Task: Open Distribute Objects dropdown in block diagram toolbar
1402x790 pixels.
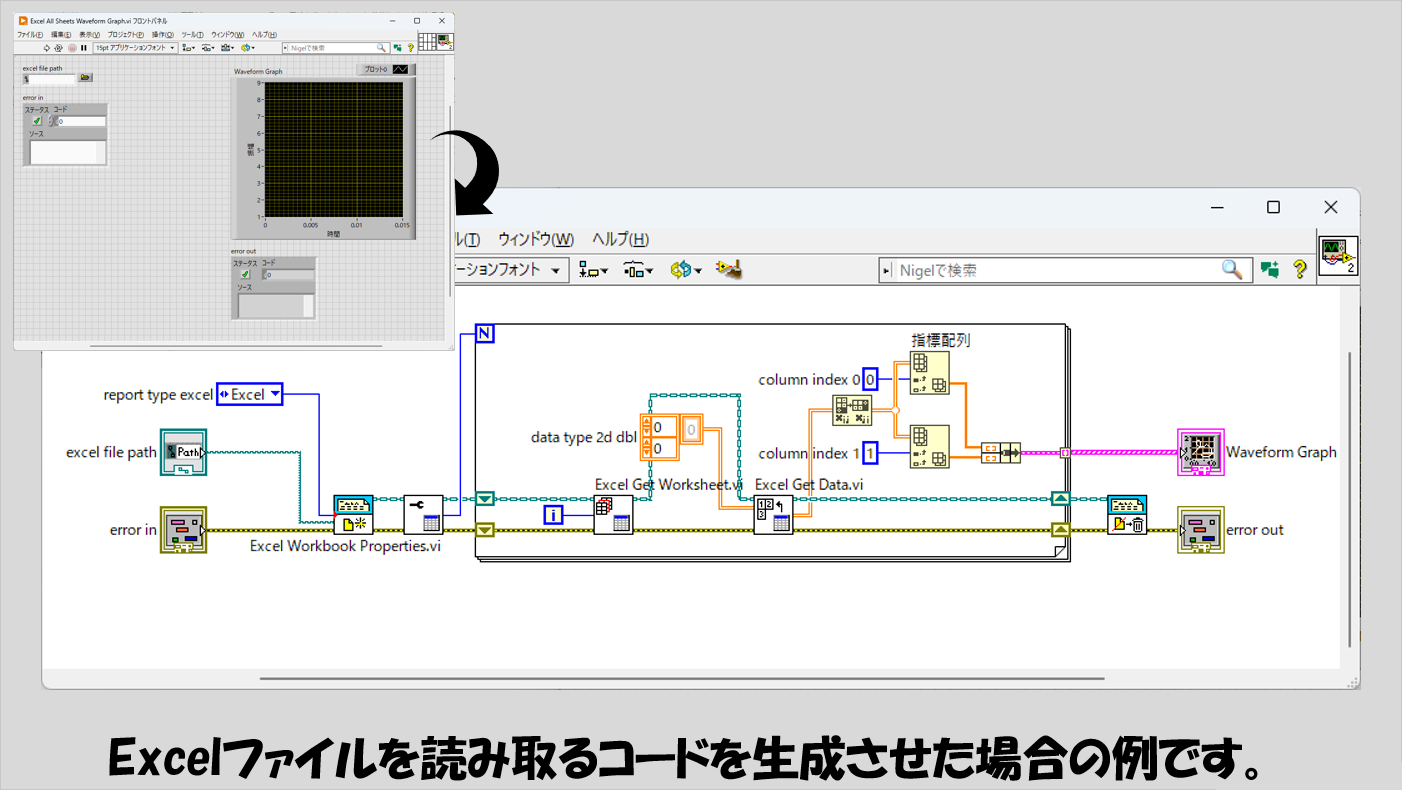Action: pyautogui.click(x=638, y=270)
